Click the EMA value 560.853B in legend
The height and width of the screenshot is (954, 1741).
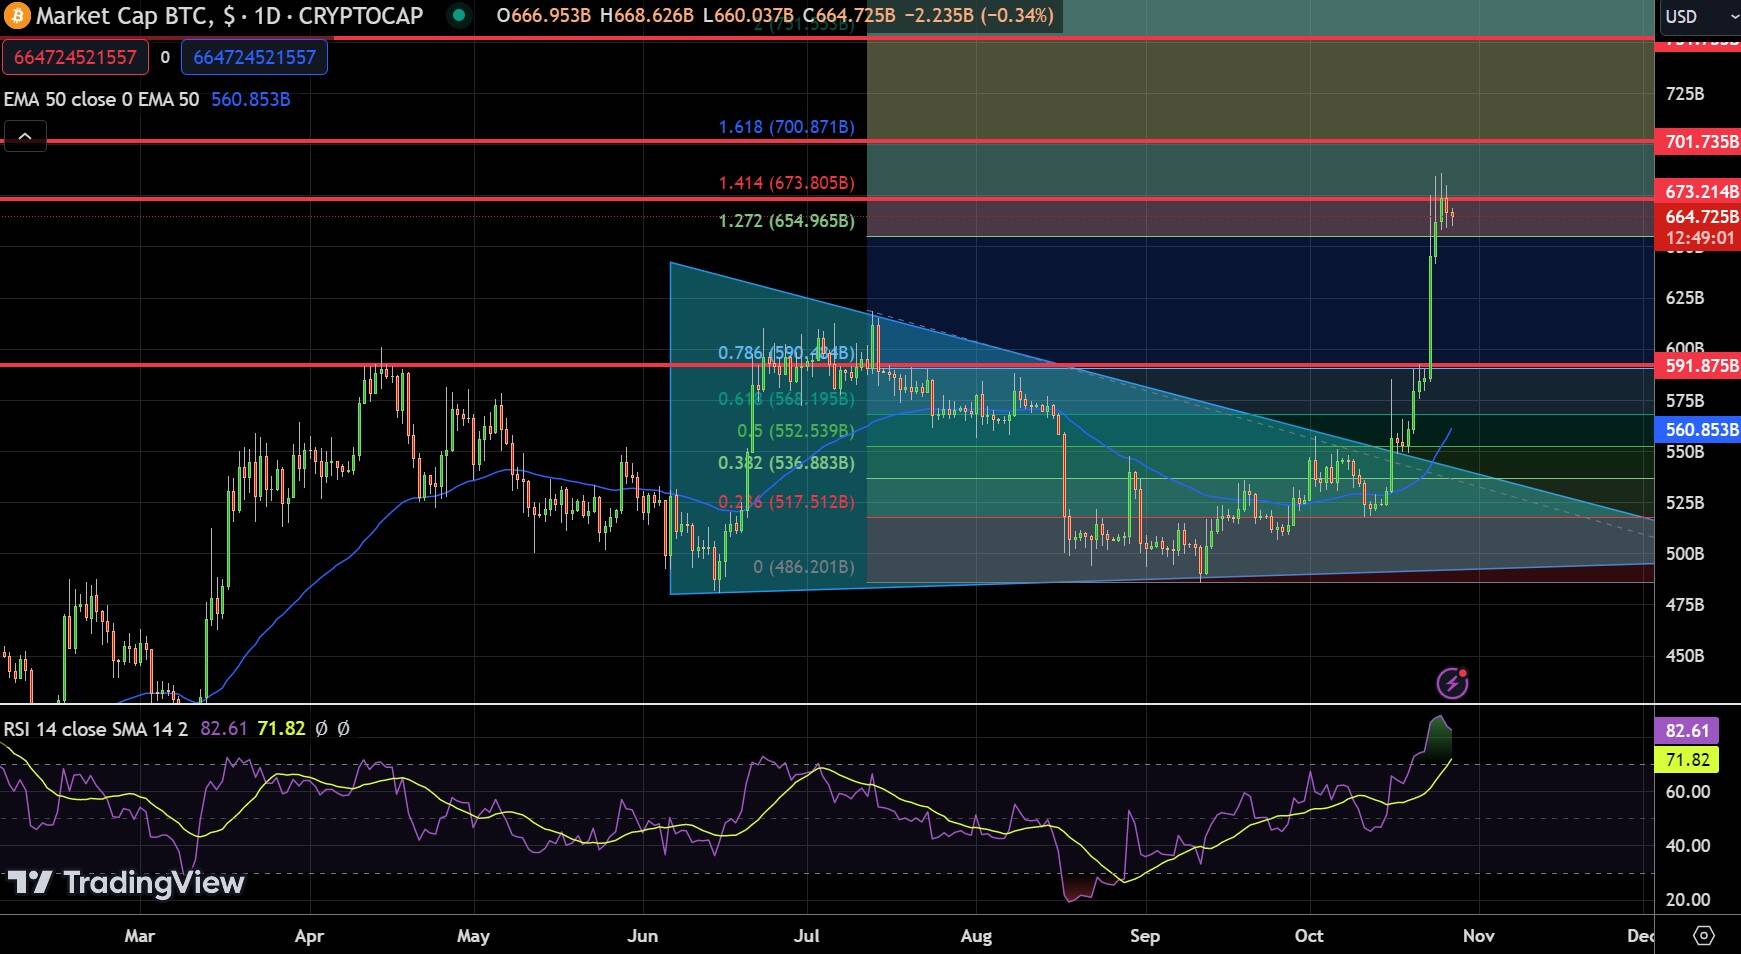(251, 99)
